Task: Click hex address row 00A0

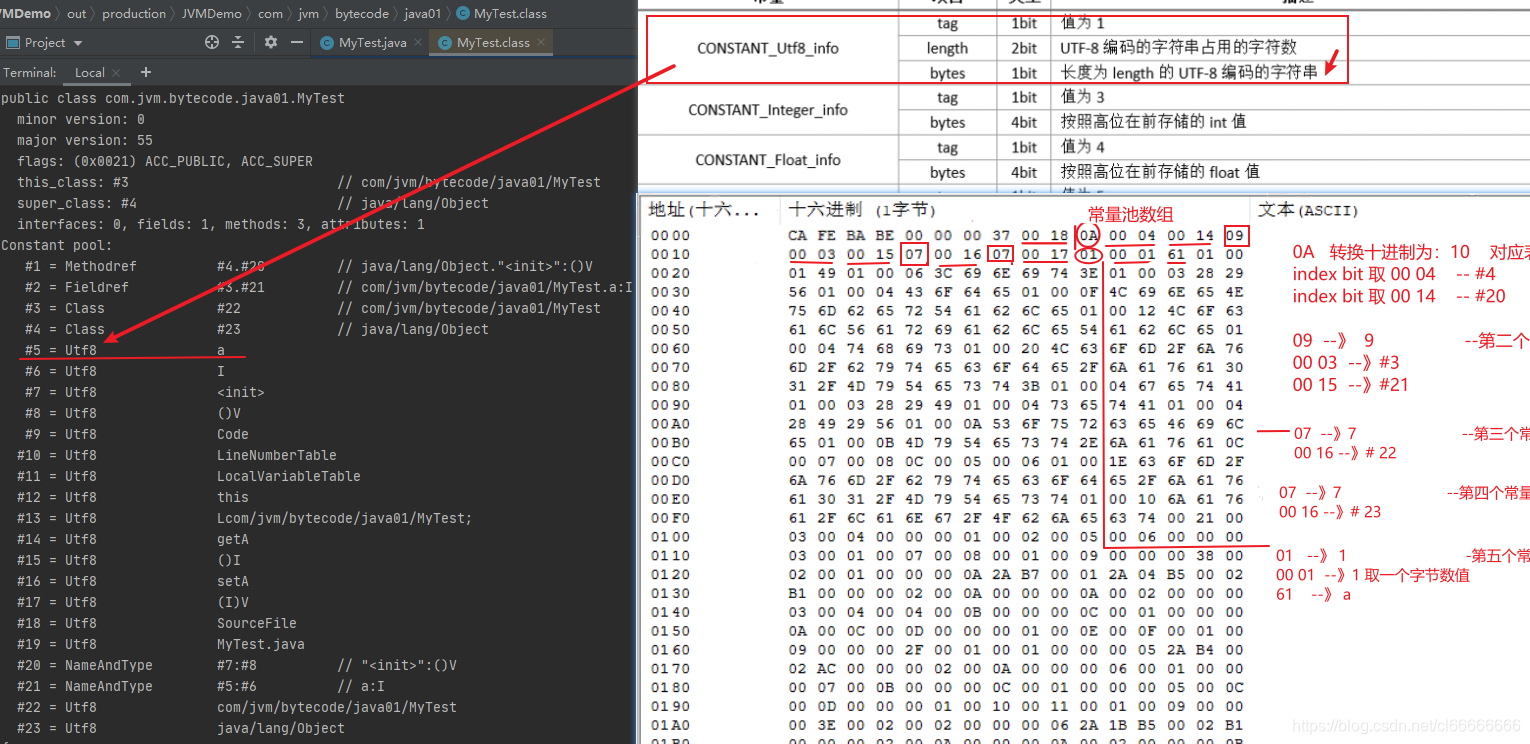Action: tap(669, 423)
